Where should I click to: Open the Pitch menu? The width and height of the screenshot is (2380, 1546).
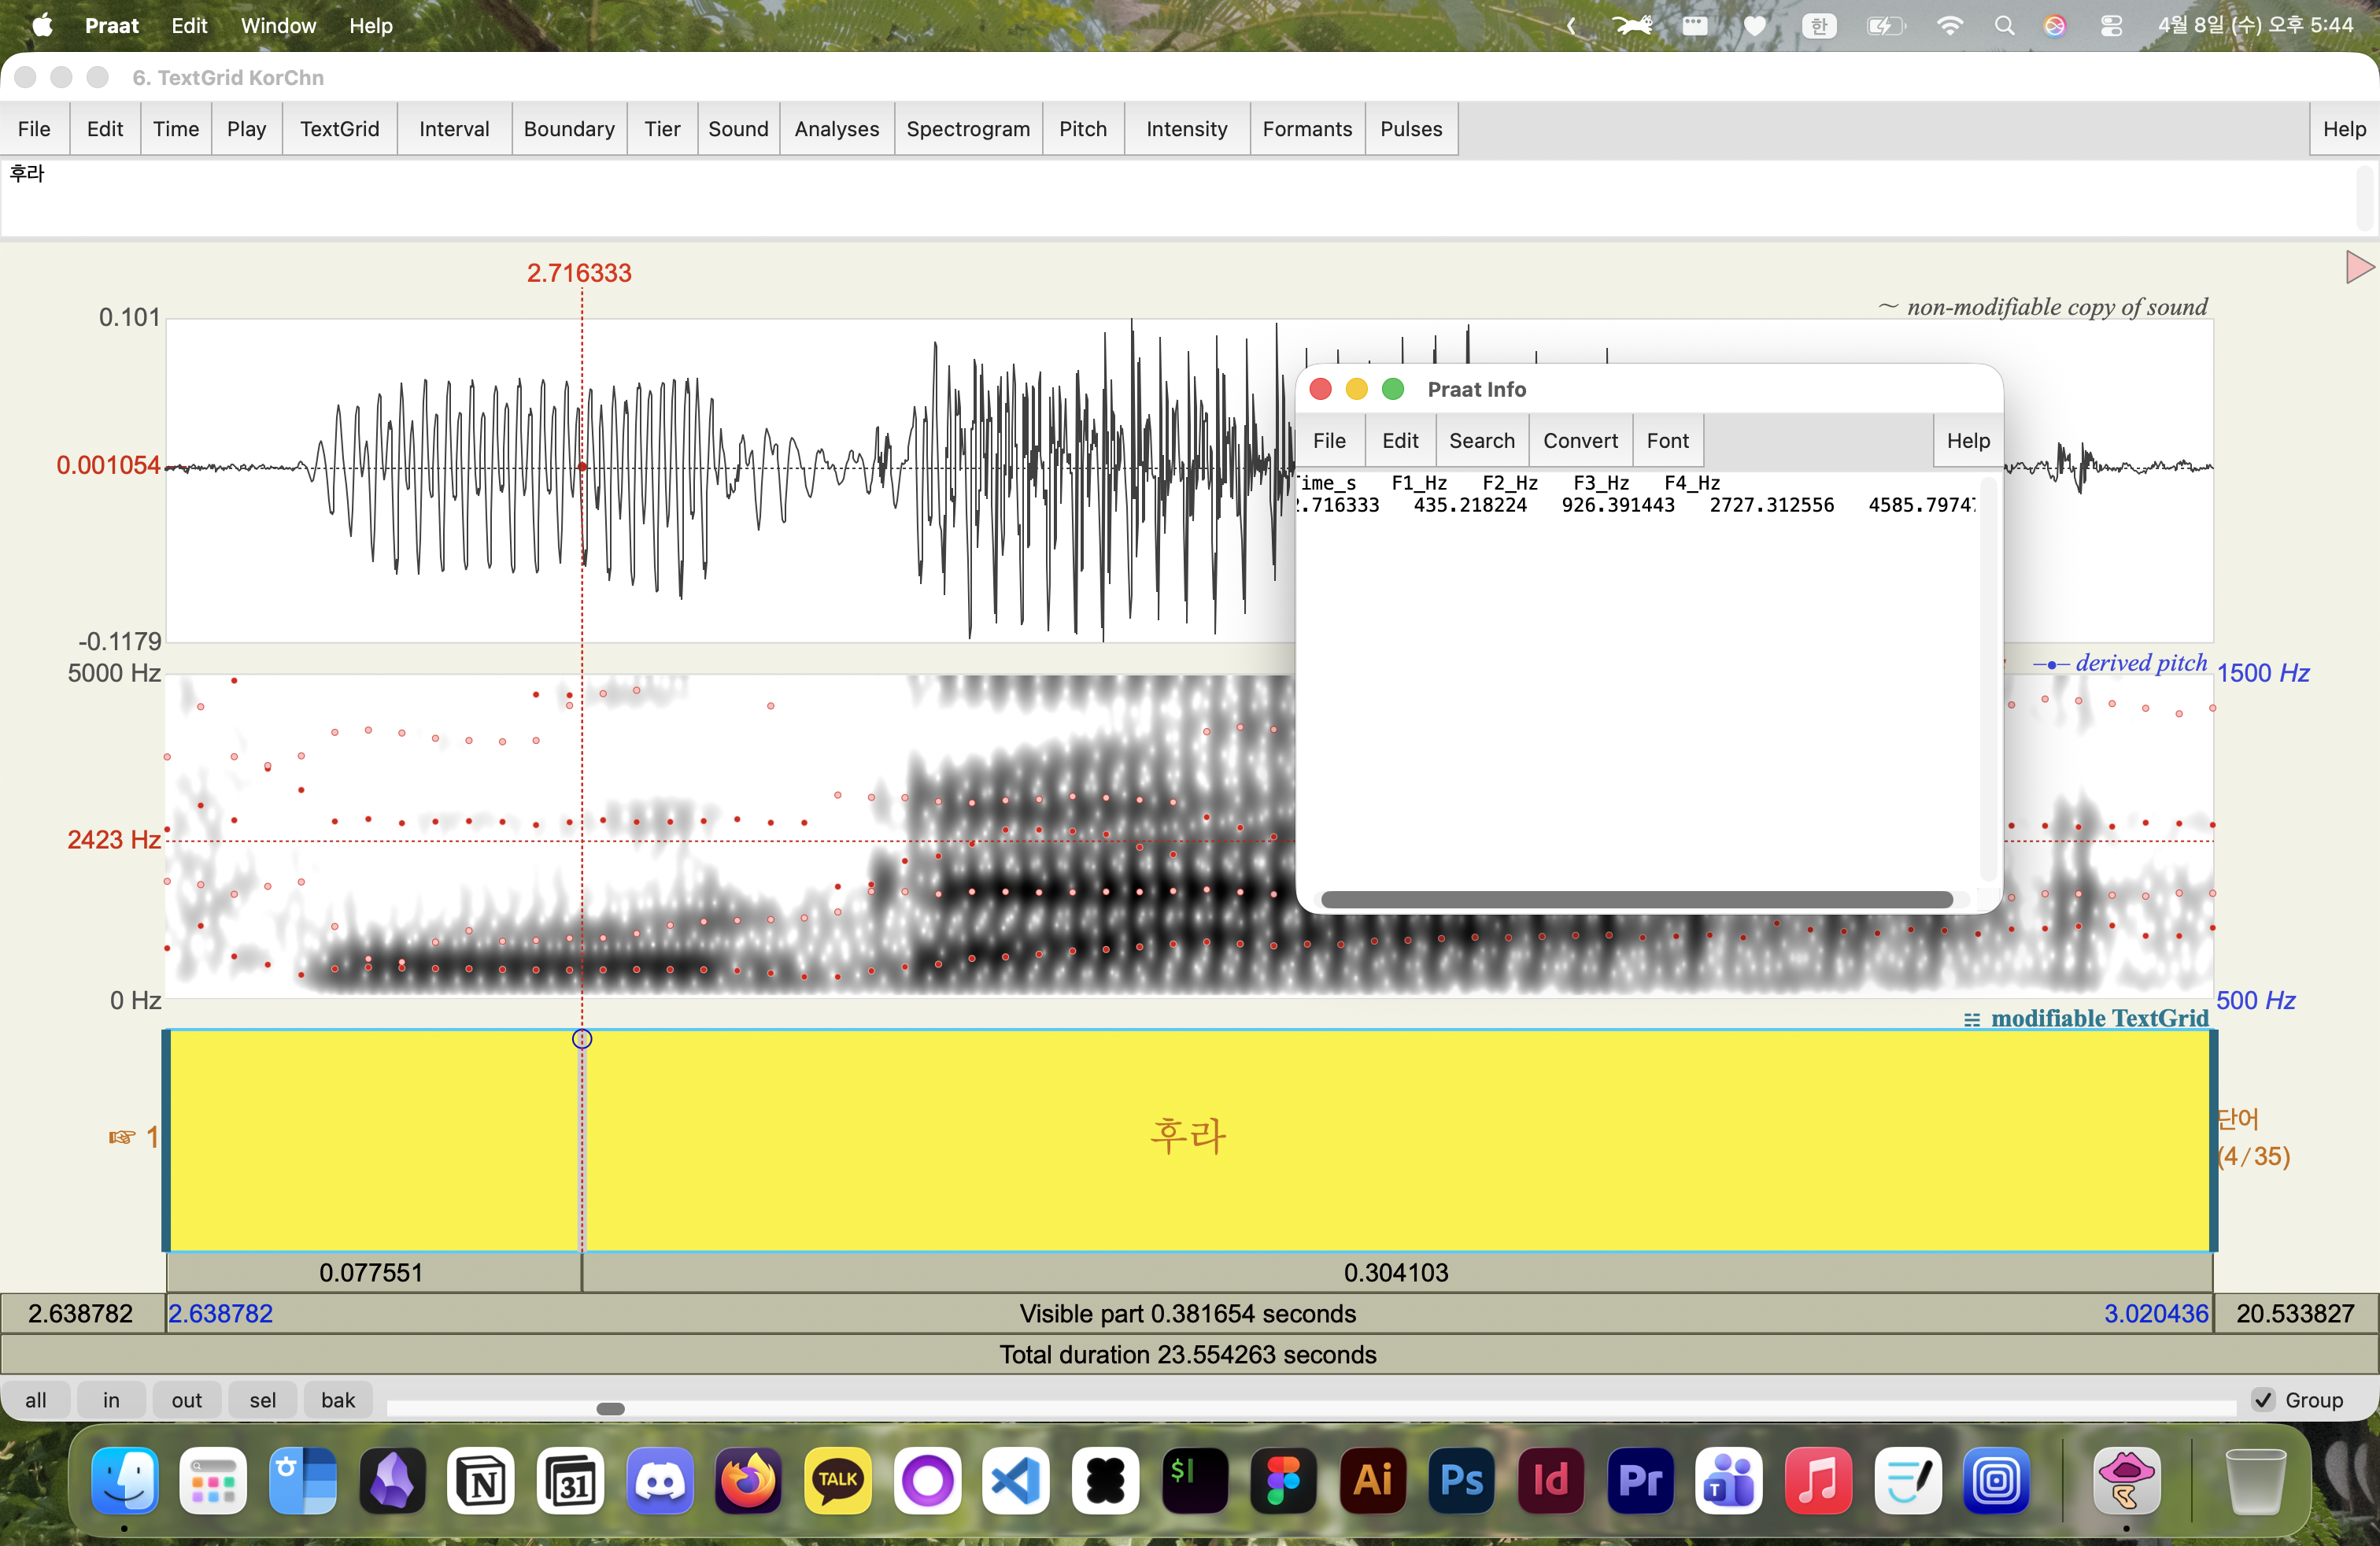click(1082, 129)
